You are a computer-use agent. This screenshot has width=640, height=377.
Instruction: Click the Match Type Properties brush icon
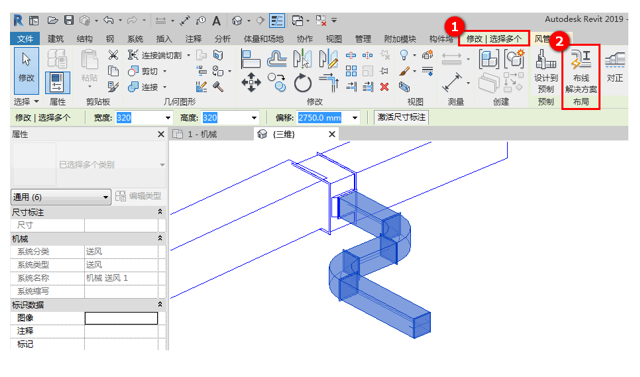tap(113, 86)
